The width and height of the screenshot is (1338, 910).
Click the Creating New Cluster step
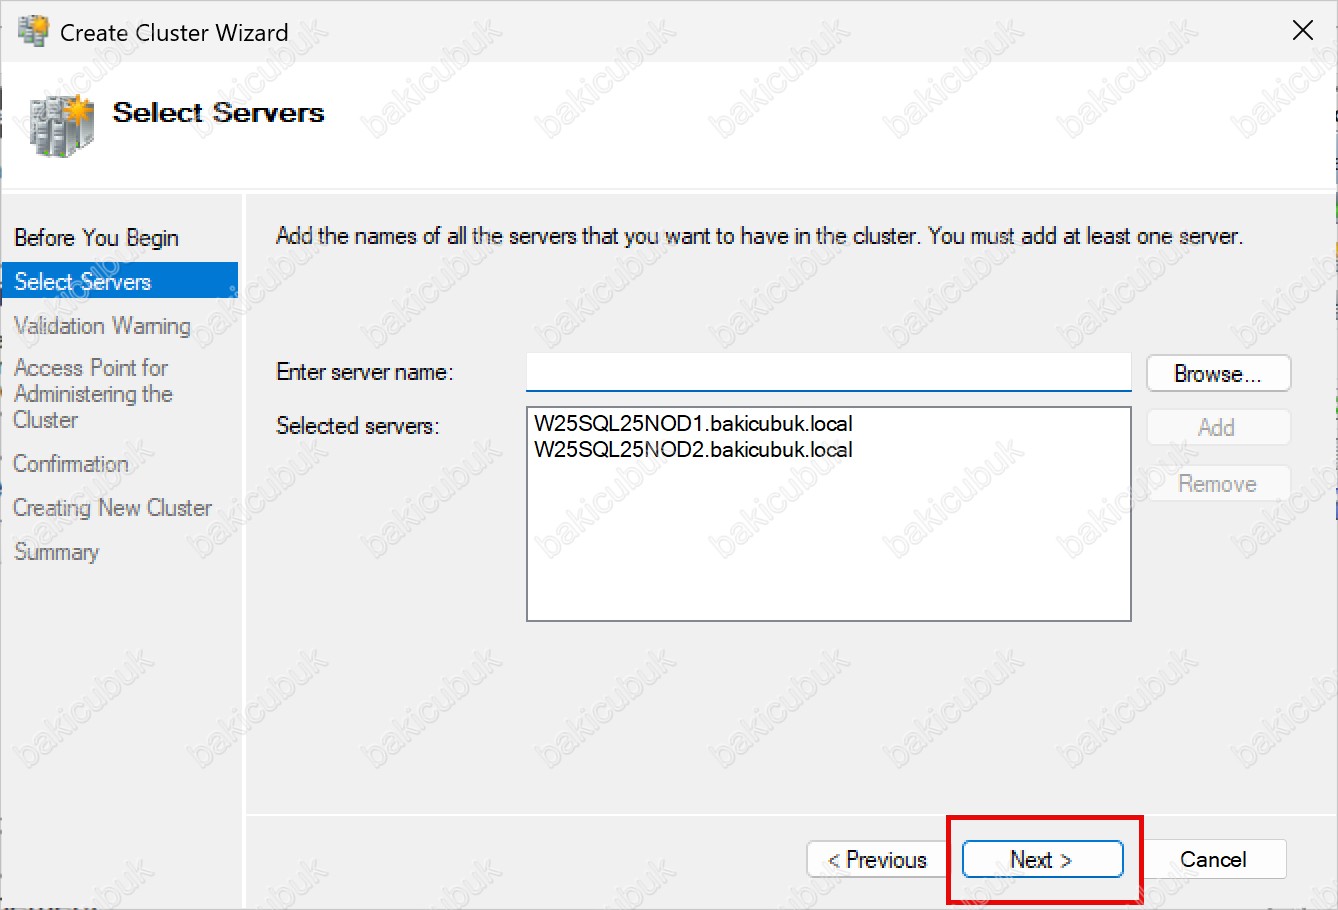(x=112, y=508)
